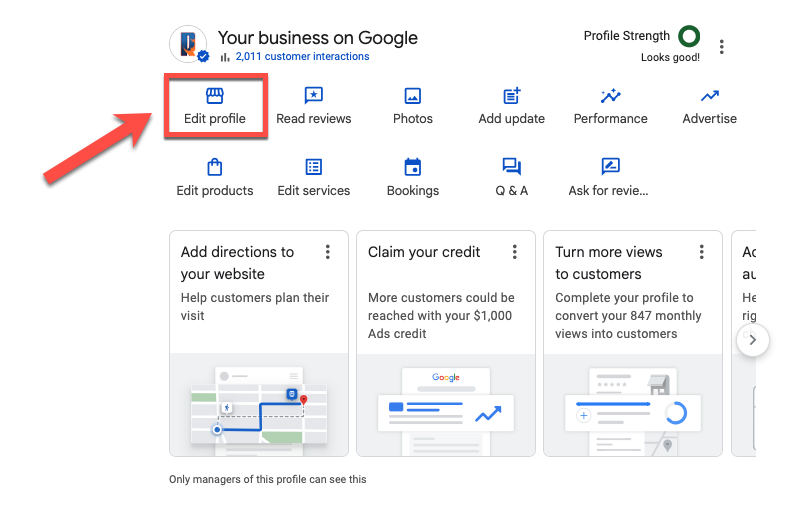
Task: Click the Profile Strength label
Action: tap(626, 36)
